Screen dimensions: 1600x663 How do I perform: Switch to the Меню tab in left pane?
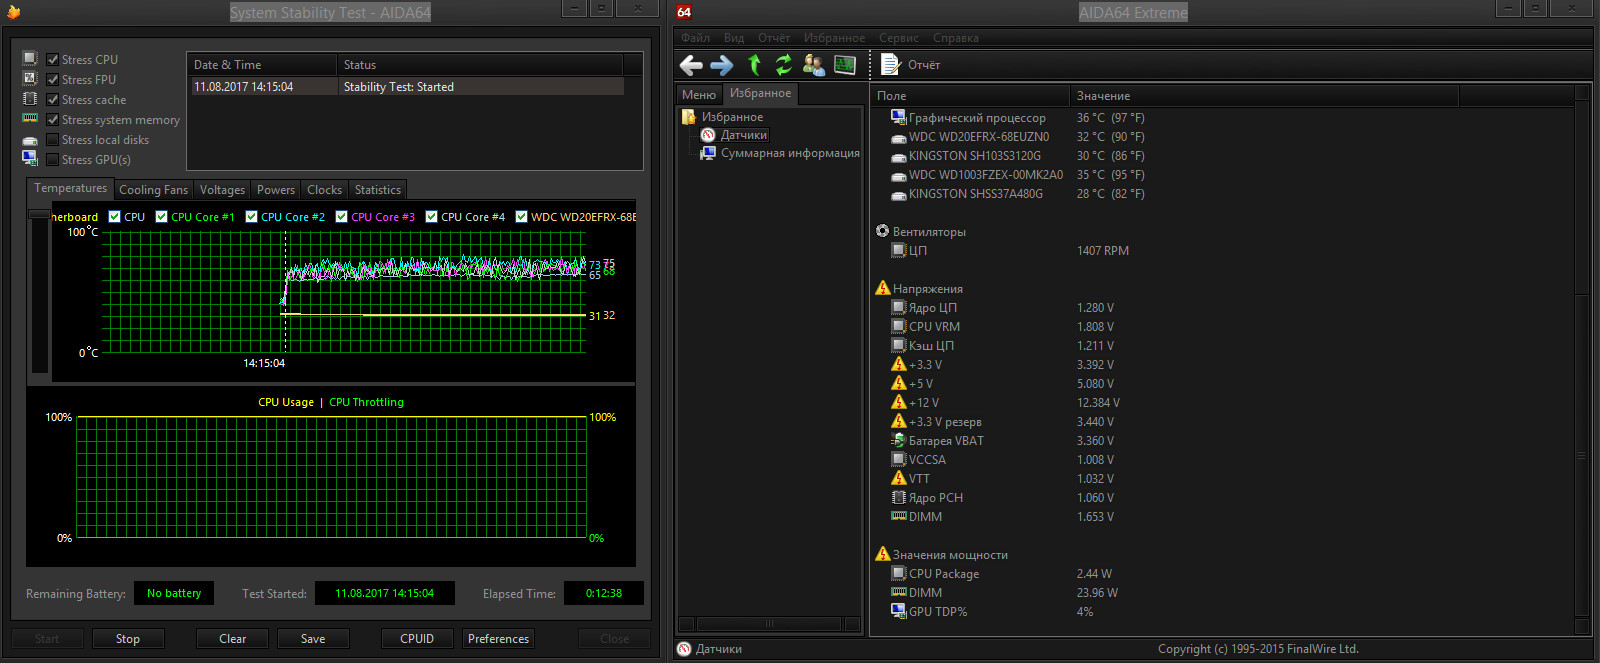pyautogui.click(x=699, y=94)
